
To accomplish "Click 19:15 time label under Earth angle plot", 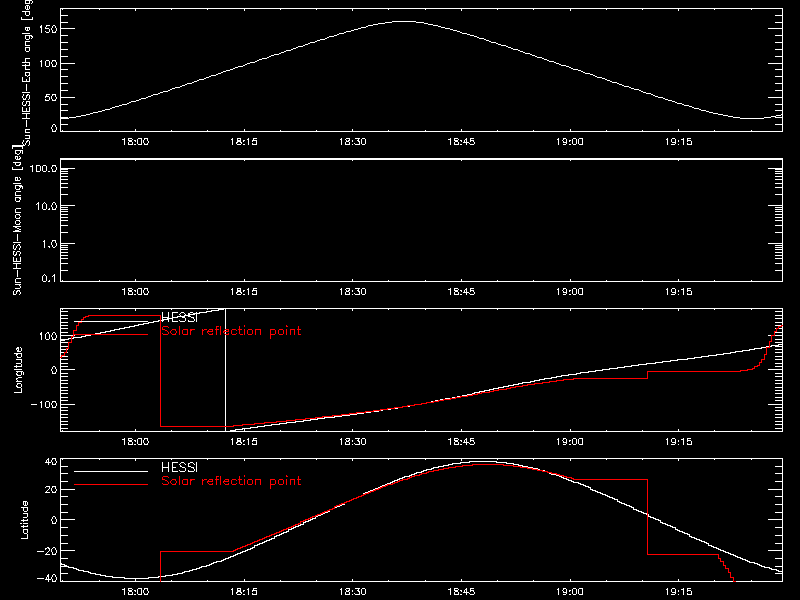I will (x=679, y=142).
